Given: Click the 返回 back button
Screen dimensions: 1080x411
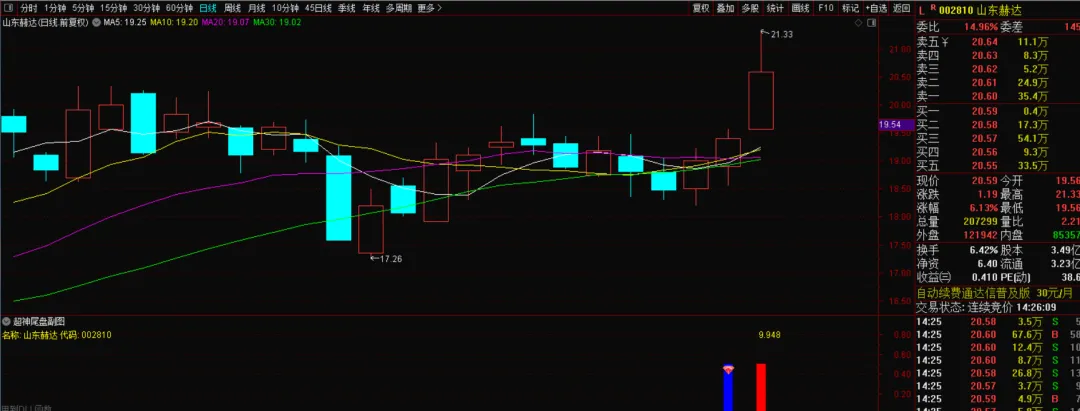Looking at the screenshot, I should pos(901,8).
